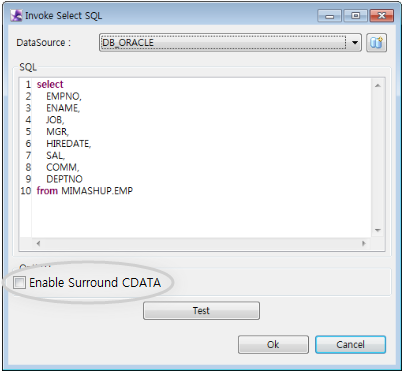Click the horizontal scrollbar's left arrow
Viewport: 403px width, 372px height.
tap(38, 243)
